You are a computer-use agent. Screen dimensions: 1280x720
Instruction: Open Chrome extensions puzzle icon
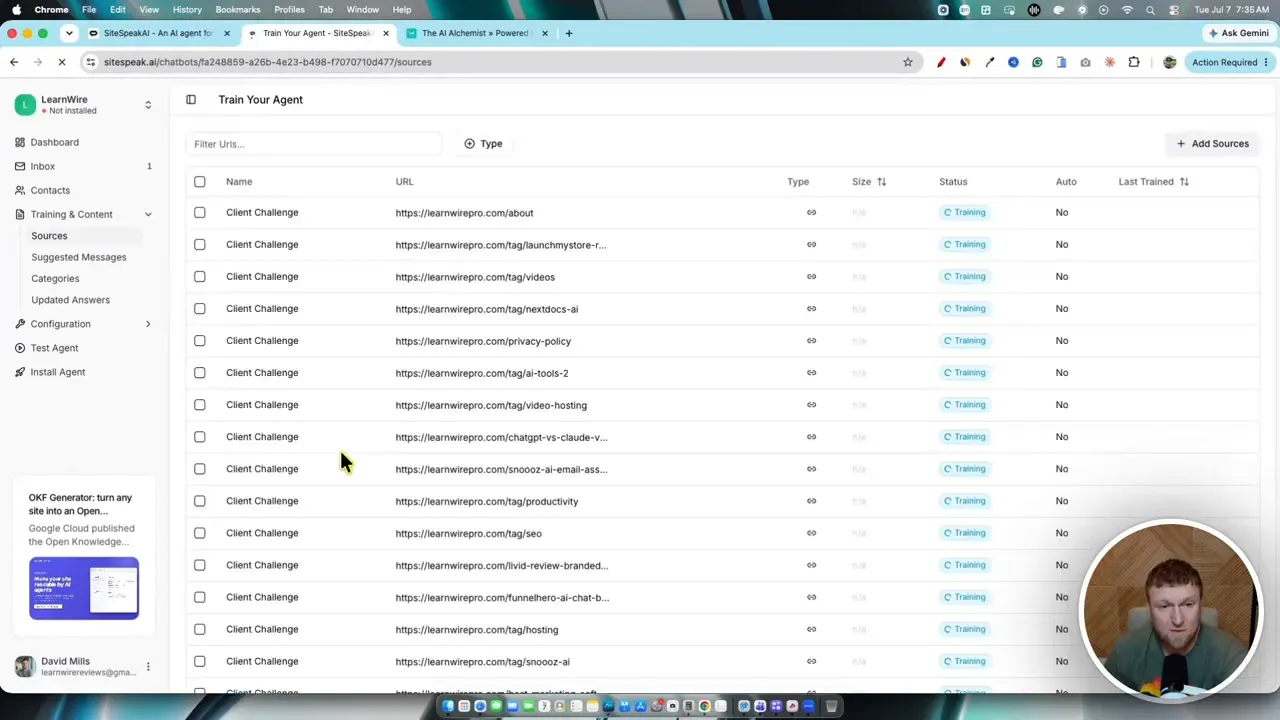point(1134,62)
